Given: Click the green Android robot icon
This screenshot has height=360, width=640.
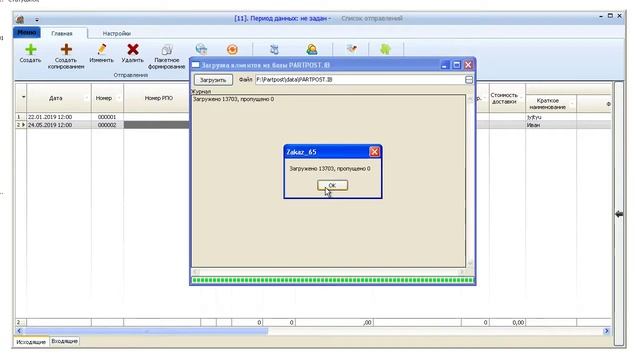Looking at the screenshot, I should [x=385, y=49].
